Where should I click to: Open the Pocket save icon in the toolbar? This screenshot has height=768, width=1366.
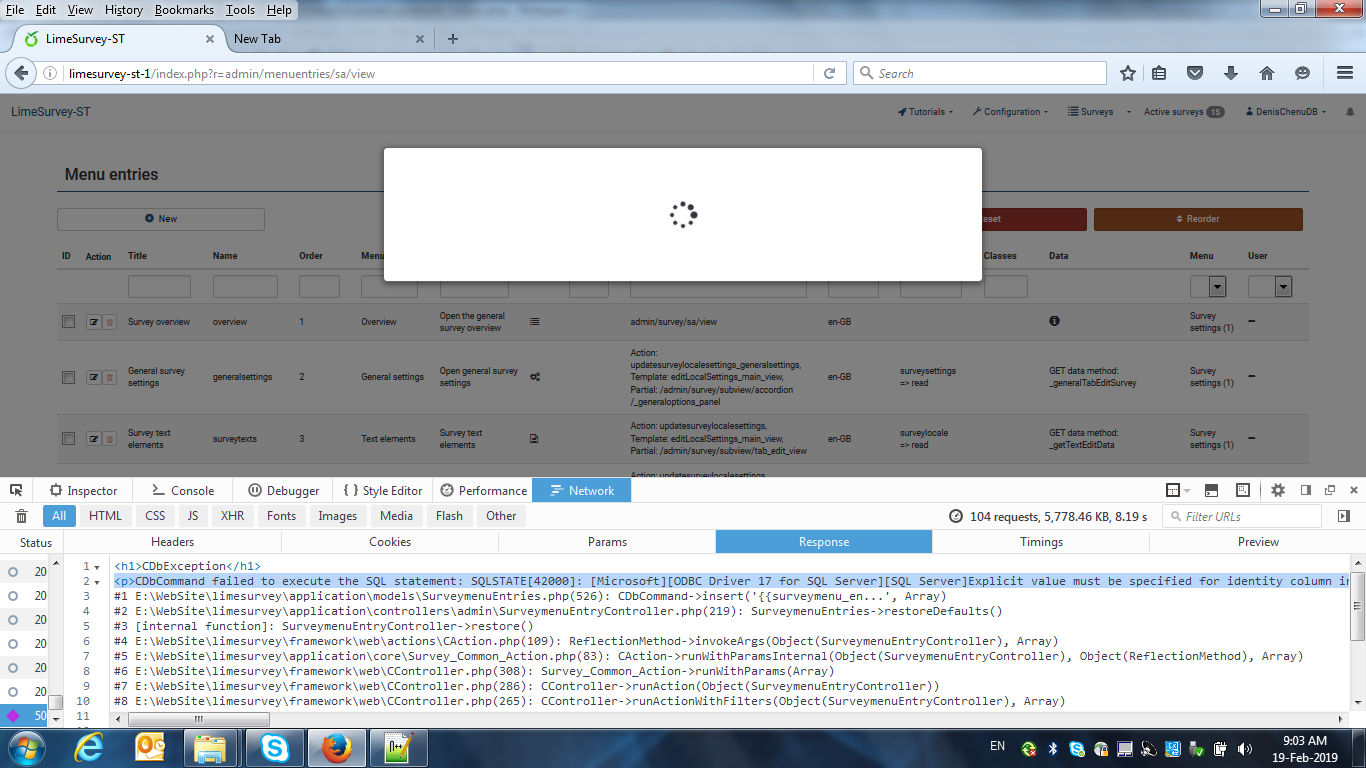[x=1194, y=73]
